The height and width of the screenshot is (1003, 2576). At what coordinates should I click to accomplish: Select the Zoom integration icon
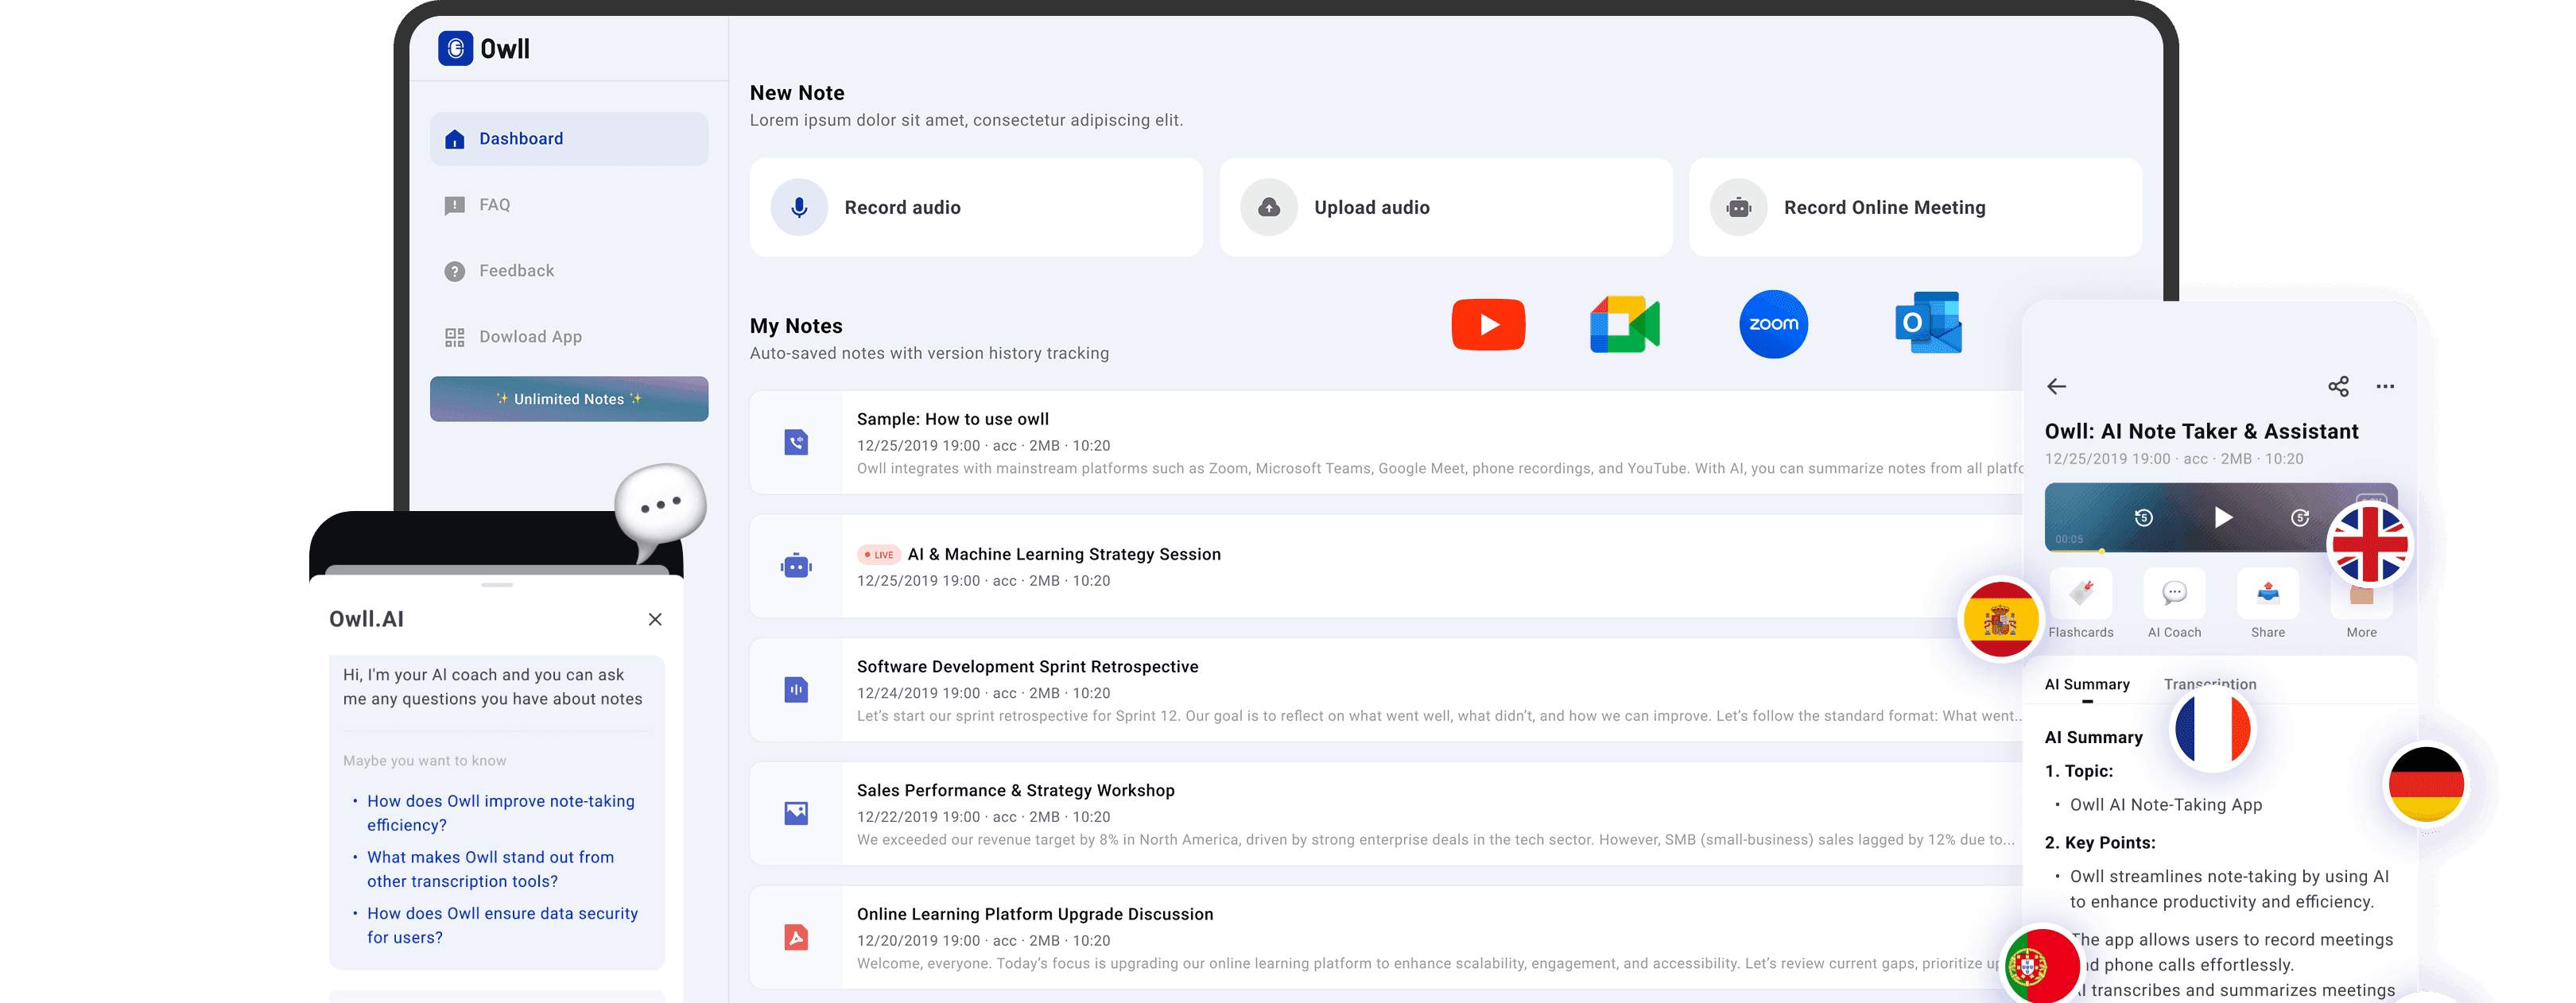pyautogui.click(x=1772, y=323)
